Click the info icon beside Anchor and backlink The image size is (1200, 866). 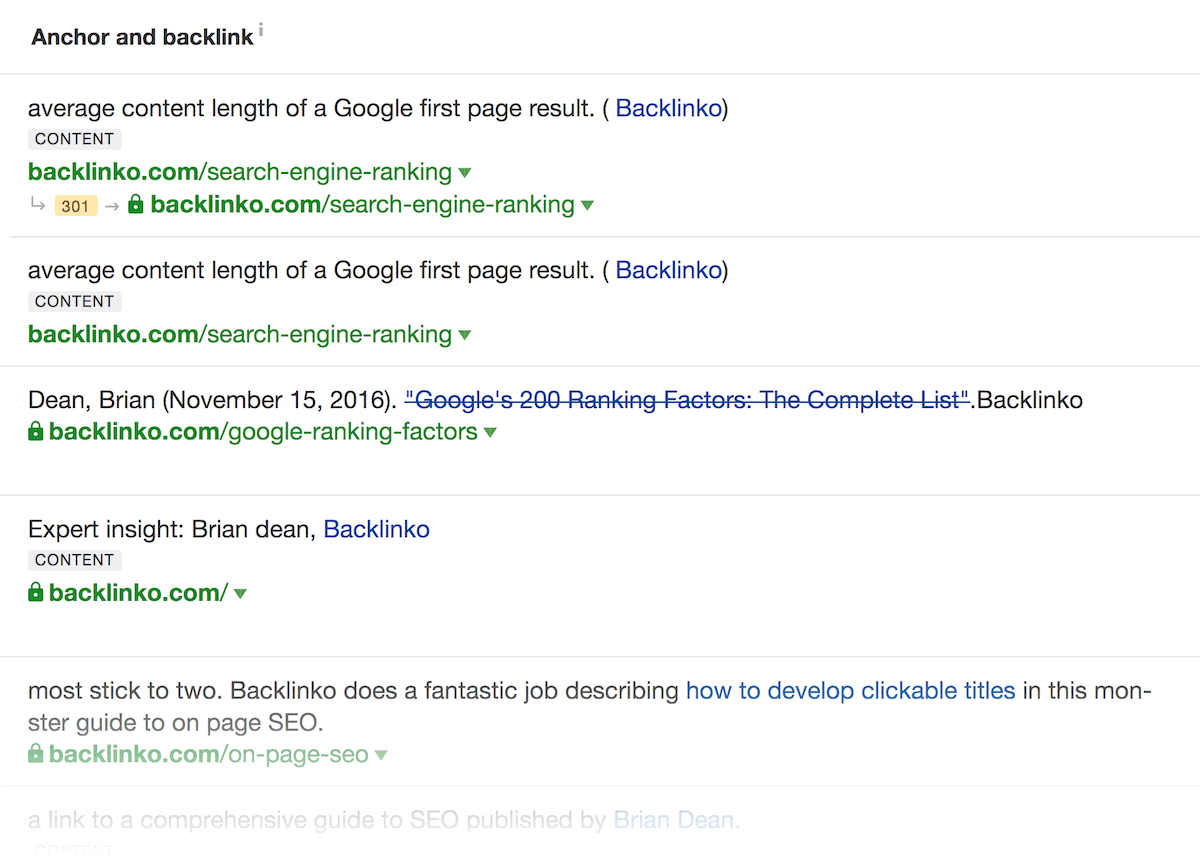pyautogui.click(x=261, y=30)
